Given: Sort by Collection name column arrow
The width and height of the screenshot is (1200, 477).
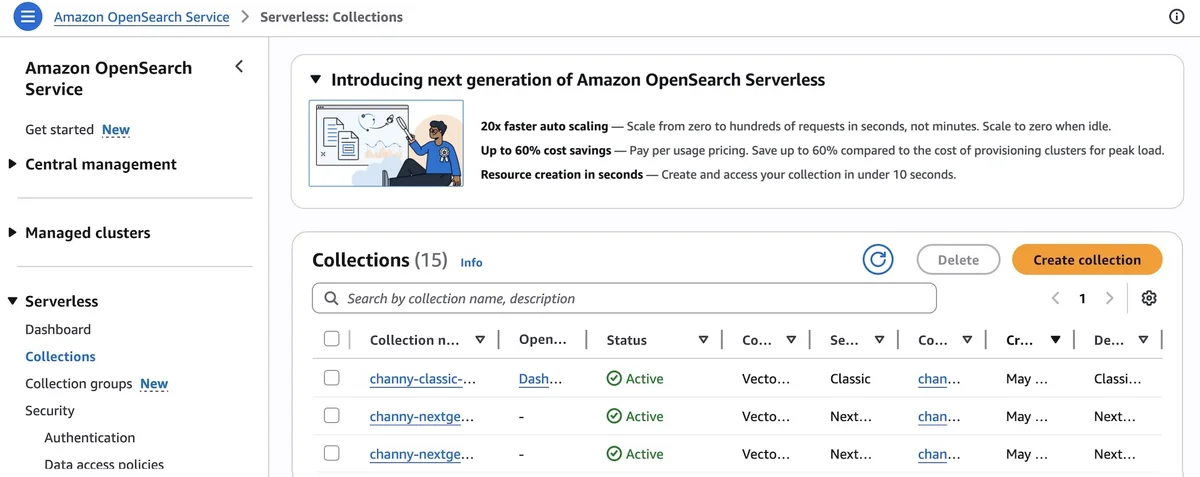Looking at the screenshot, I should pyautogui.click(x=480, y=340).
